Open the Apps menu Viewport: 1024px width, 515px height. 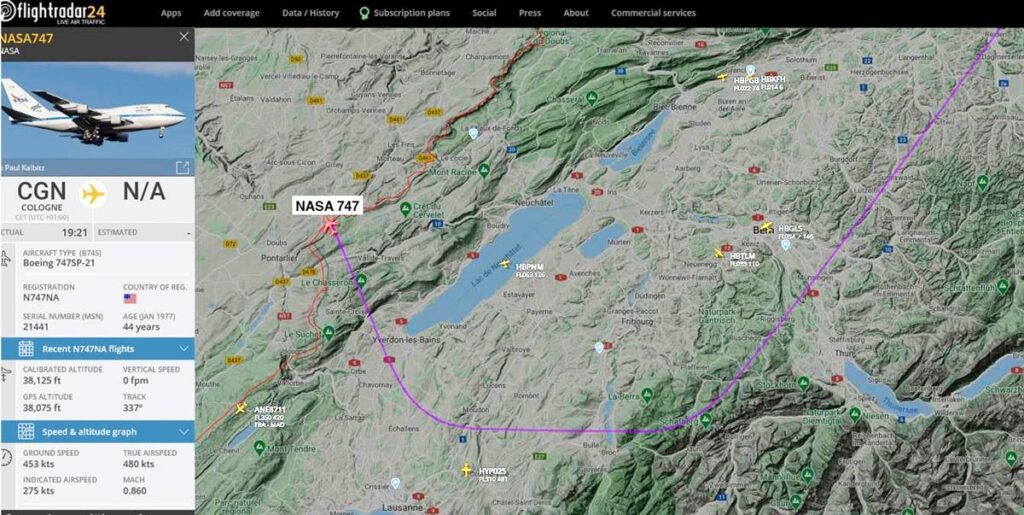point(171,13)
